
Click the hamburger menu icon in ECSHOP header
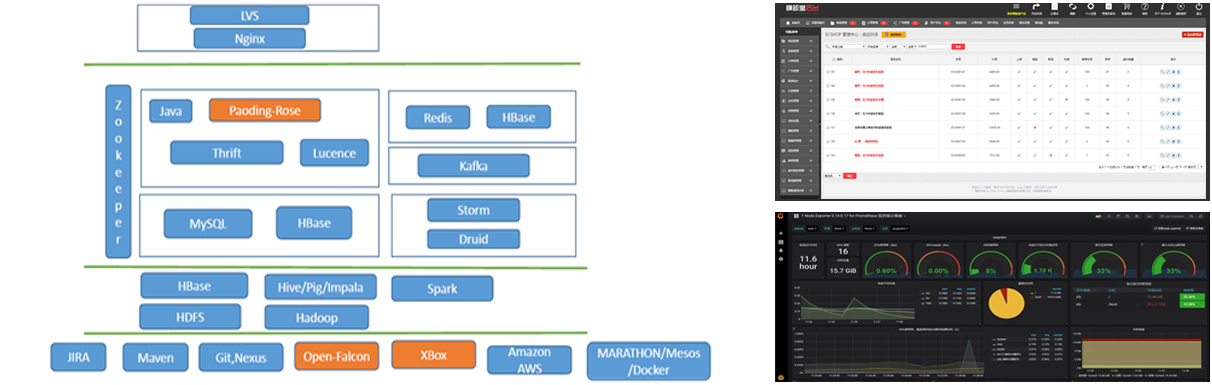click(x=1016, y=6)
